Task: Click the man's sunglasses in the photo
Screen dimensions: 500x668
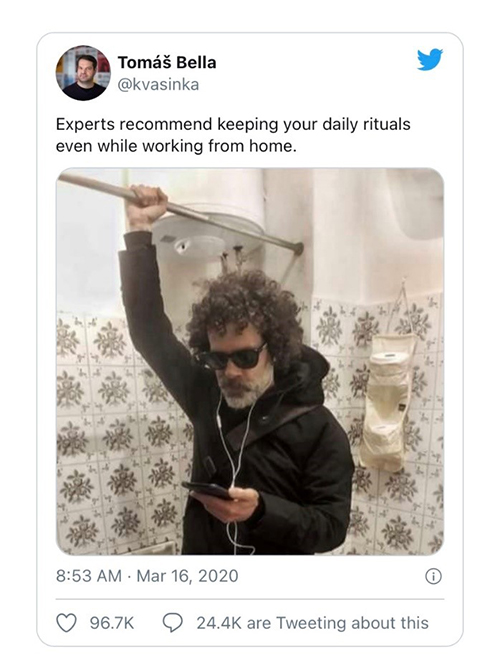Action: pyautogui.click(x=230, y=357)
